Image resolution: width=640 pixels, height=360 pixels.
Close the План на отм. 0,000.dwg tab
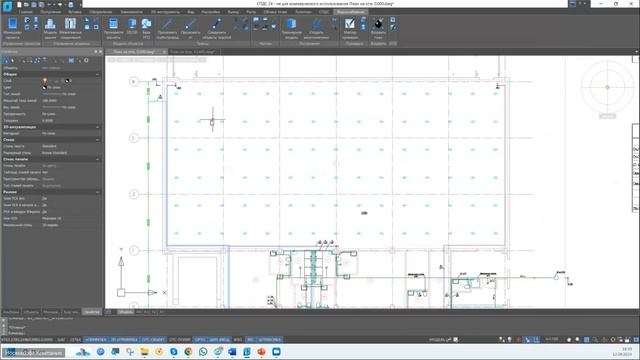[164, 52]
